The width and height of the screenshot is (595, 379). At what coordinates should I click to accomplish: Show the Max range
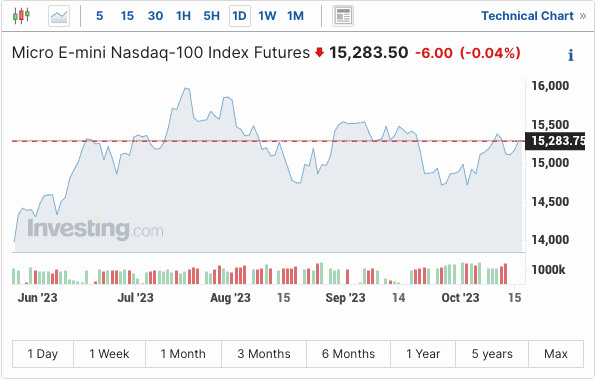coord(556,354)
